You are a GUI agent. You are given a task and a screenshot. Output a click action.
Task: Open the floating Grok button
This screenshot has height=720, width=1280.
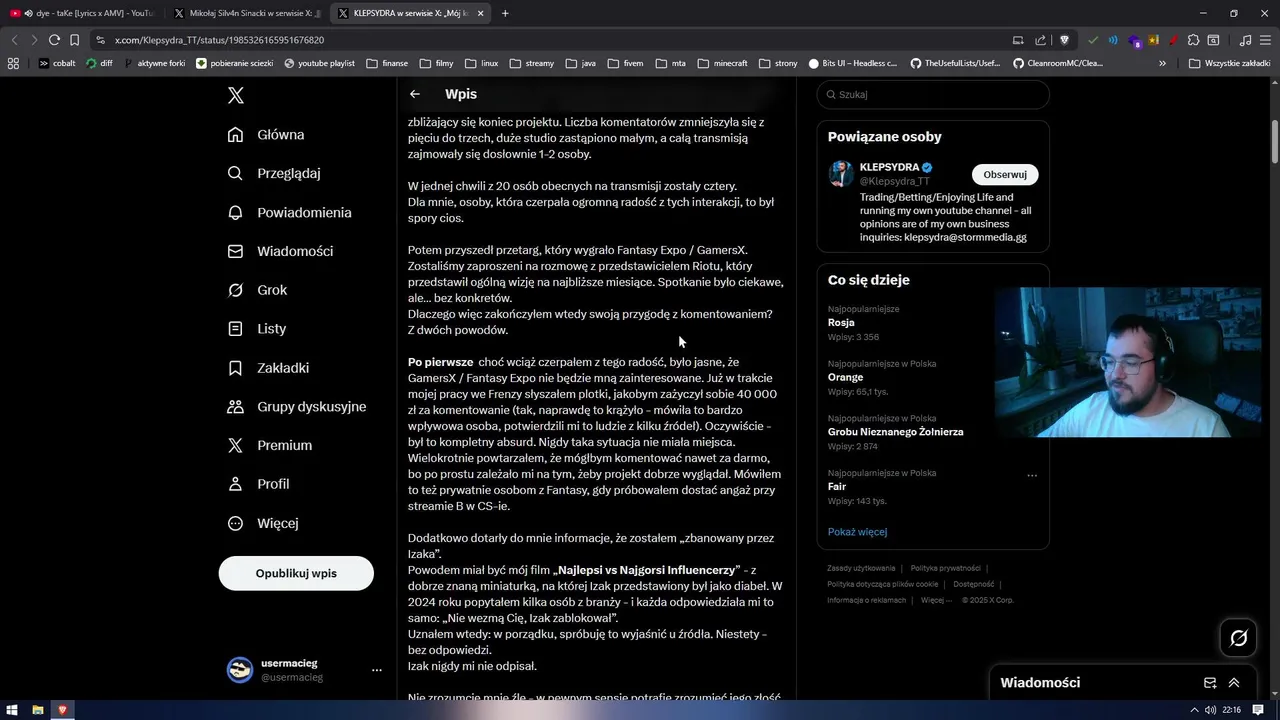click(x=1238, y=638)
